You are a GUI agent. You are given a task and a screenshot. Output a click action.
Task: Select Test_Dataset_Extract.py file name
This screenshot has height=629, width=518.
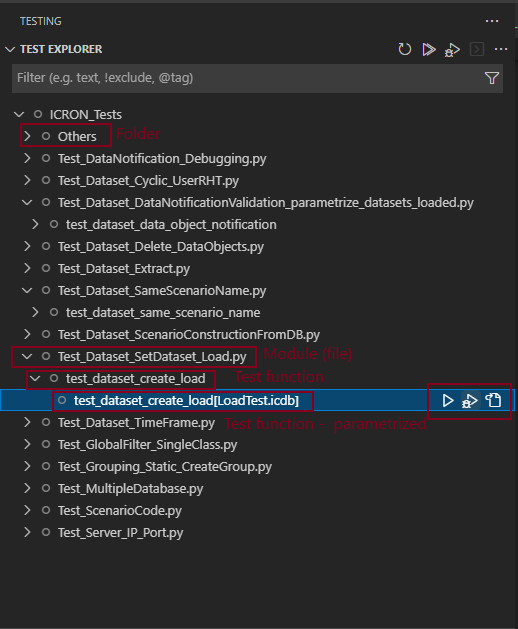[x=124, y=269]
